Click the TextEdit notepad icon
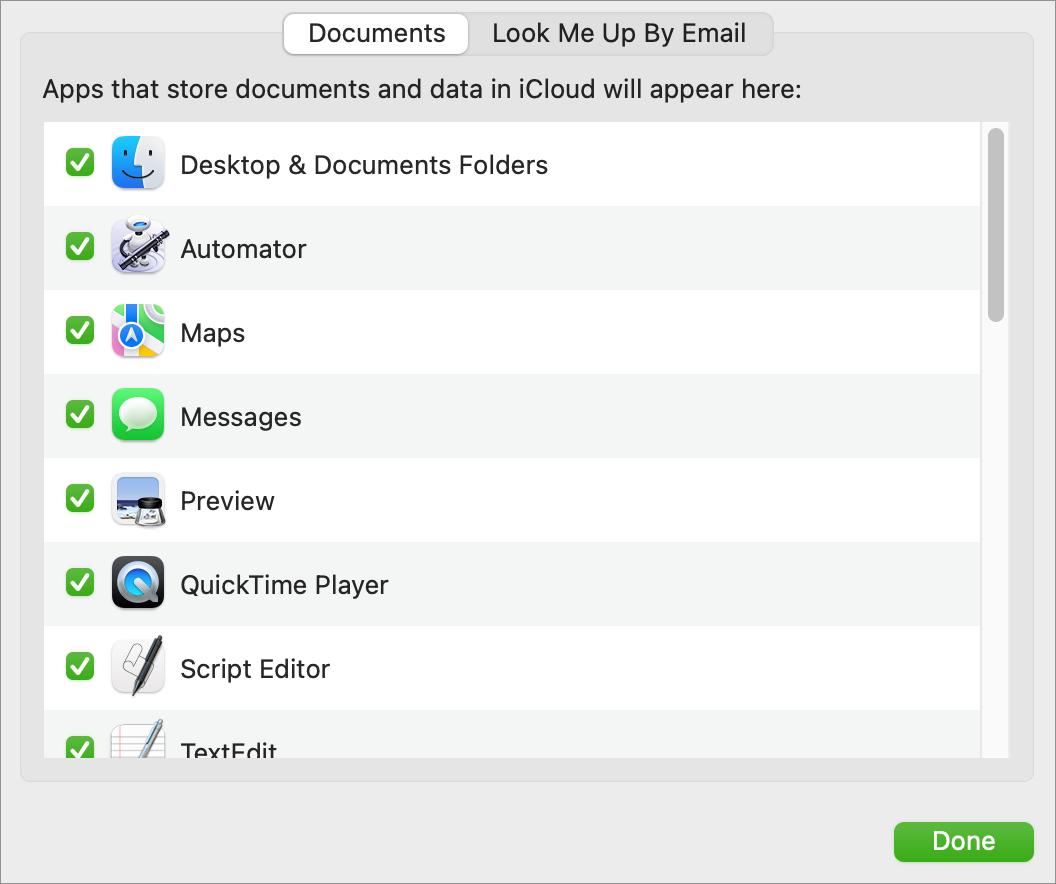Viewport: 1056px width, 884px height. pyautogui.click(x=138, y=739)
